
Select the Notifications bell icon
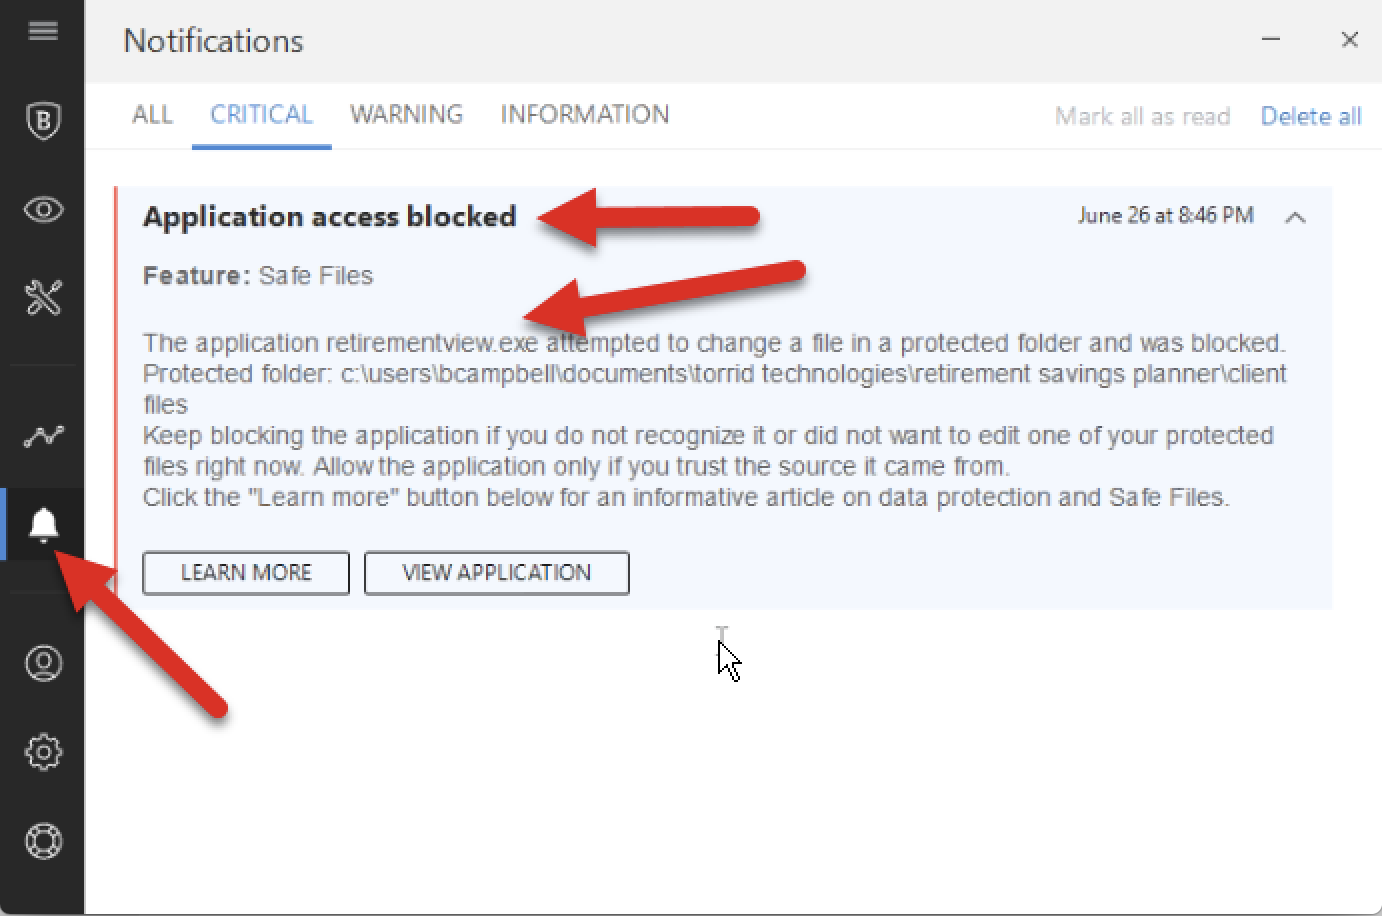pos(43,524)
